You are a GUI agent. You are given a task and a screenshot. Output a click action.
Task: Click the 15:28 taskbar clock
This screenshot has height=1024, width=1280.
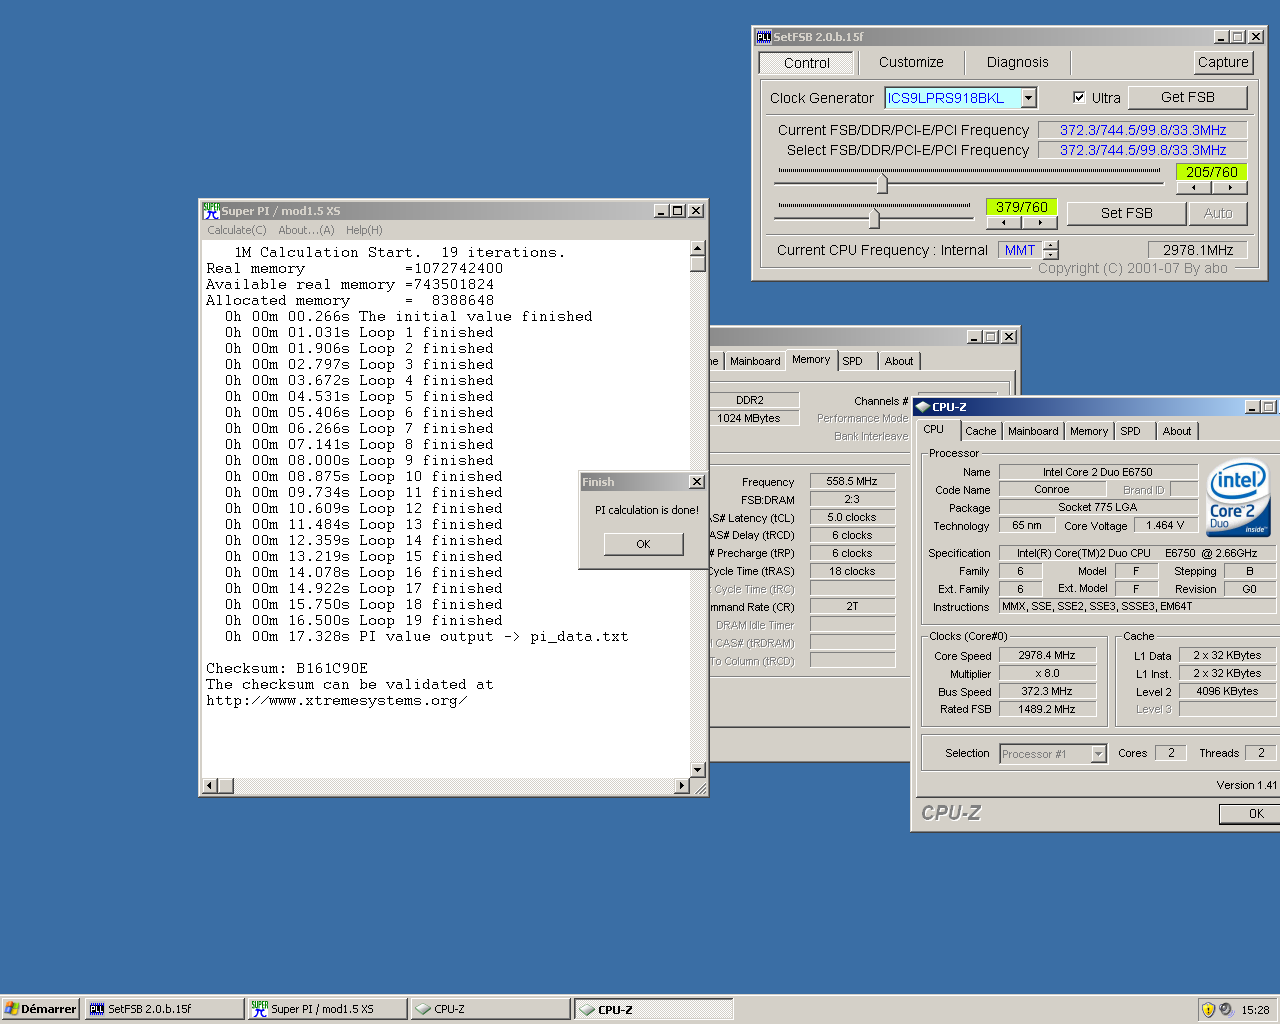(x=1255, y=1010)
